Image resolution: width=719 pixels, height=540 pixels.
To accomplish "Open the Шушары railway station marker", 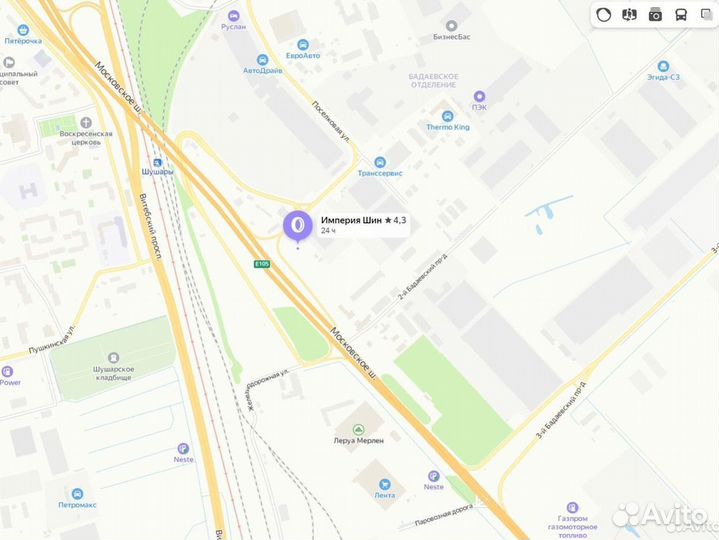I will tap(157, 162).
